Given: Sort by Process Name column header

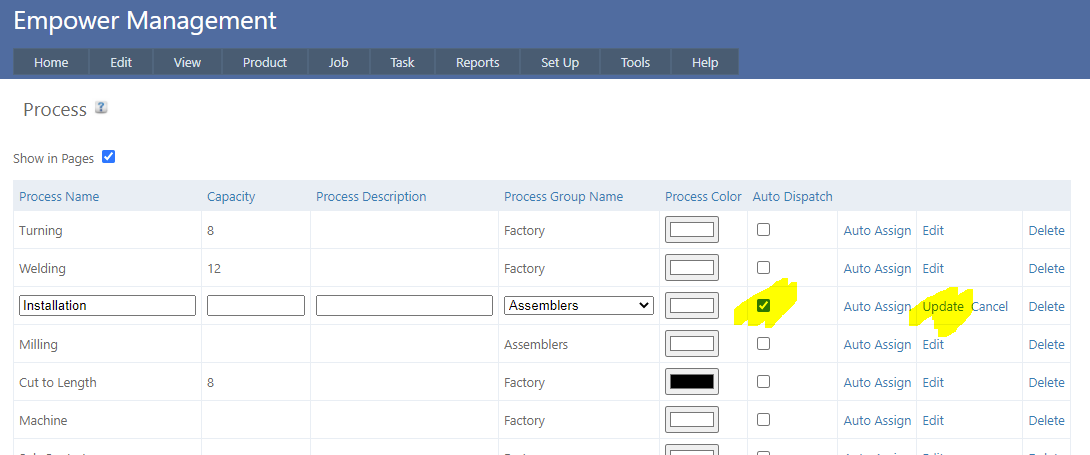Looking at the screenshot, I should pyautogui.click(x=59, y=197).
